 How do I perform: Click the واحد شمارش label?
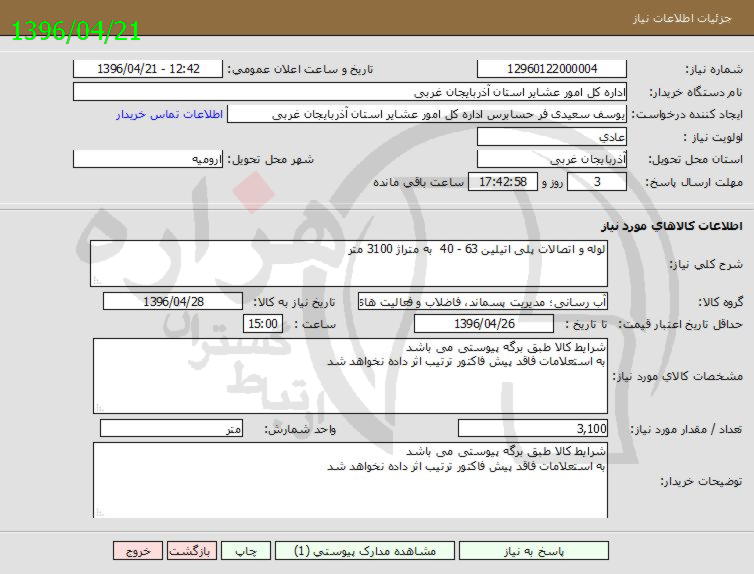point(300,429)
